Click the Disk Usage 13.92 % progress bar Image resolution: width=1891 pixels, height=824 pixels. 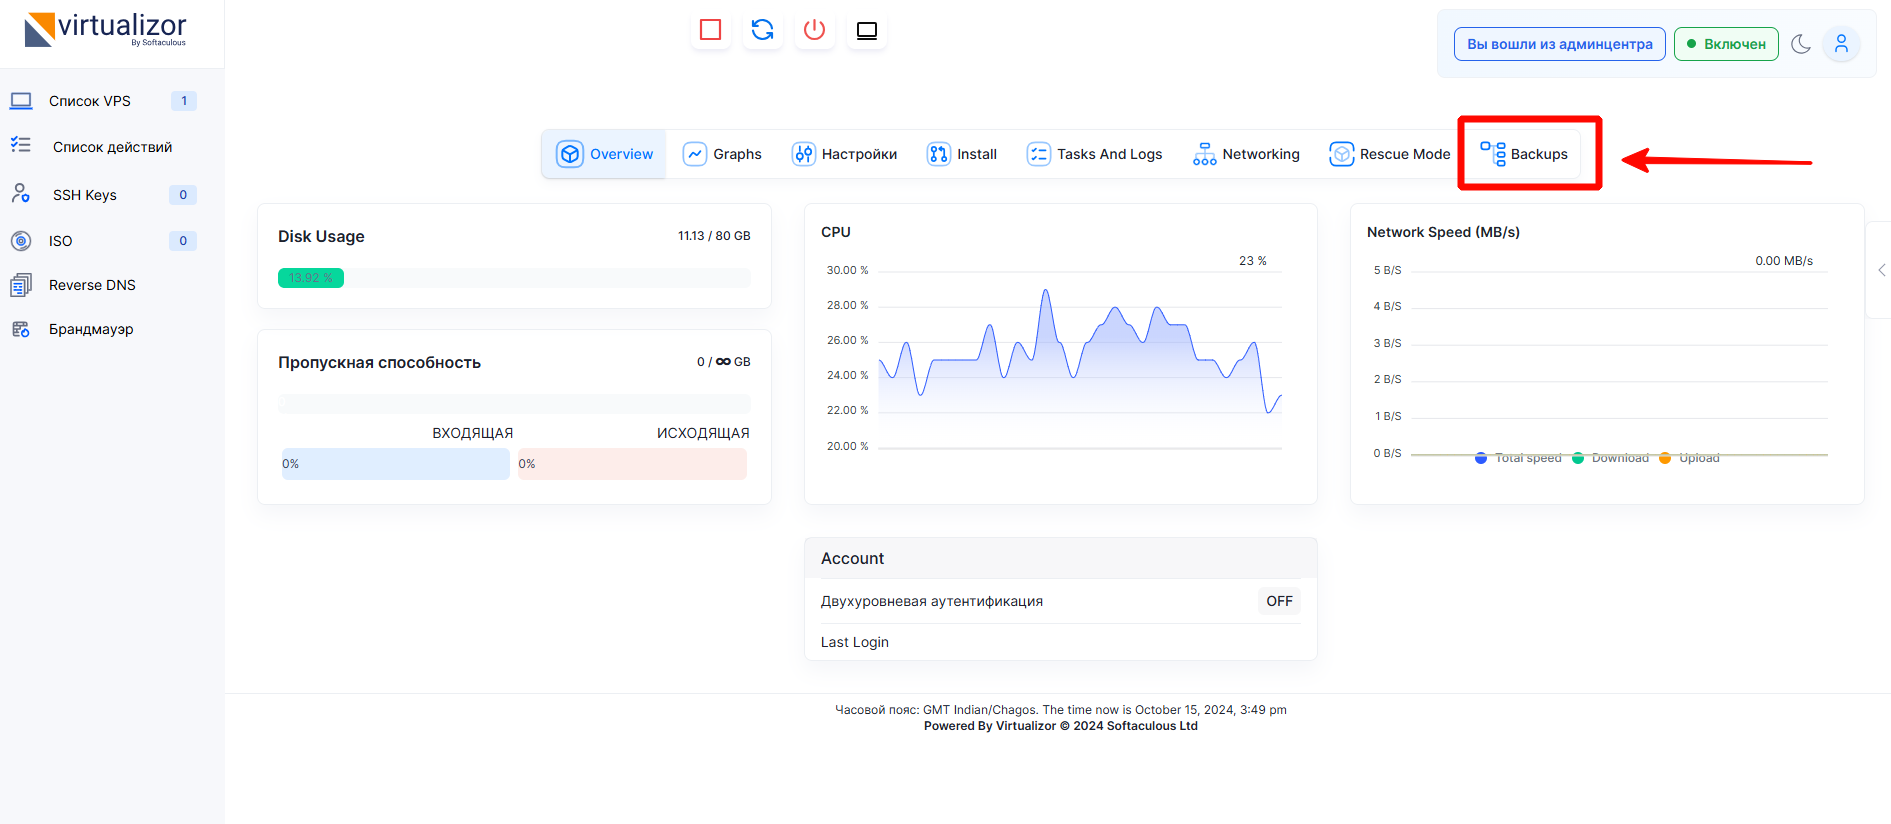[x=311, y=278]
